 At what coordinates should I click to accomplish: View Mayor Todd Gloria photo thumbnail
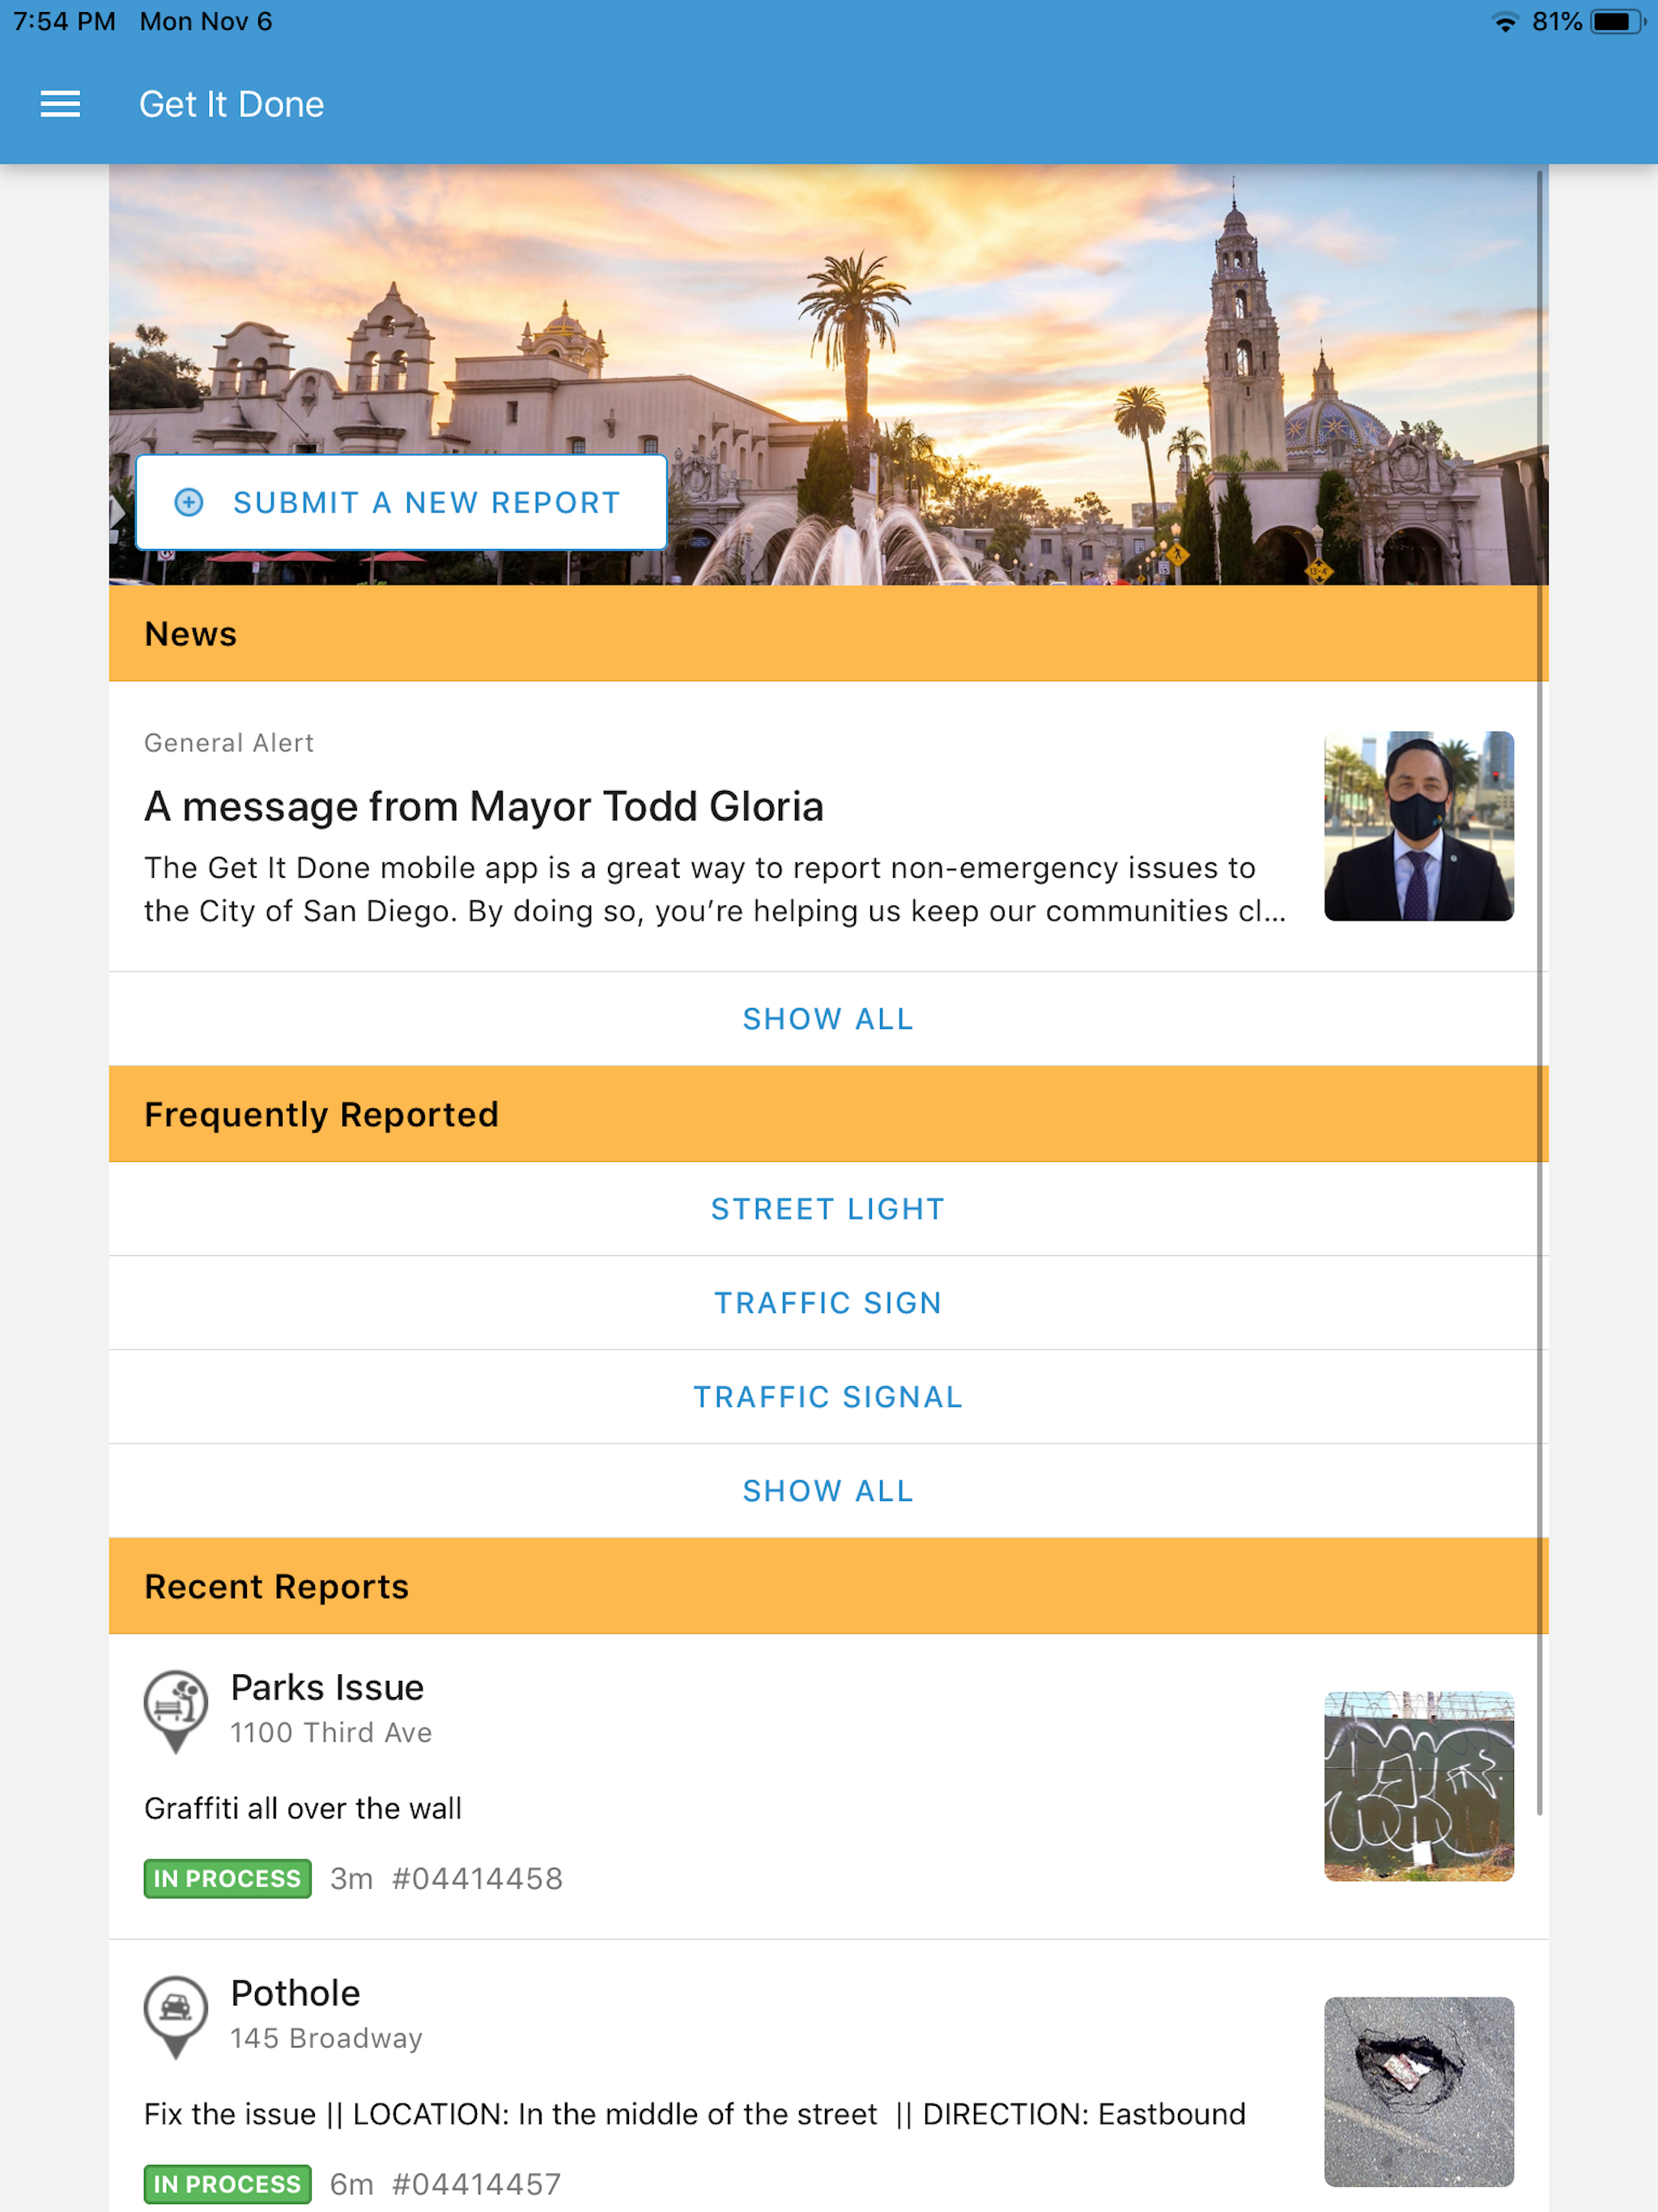click(x=1418, y=826)
